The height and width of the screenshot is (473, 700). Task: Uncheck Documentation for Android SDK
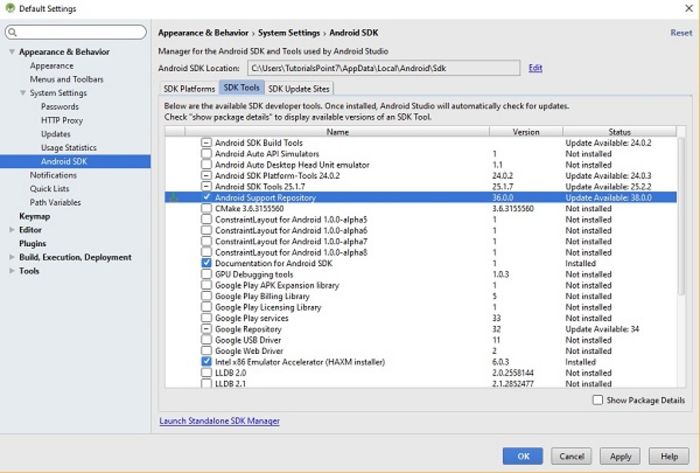[206, 264]
